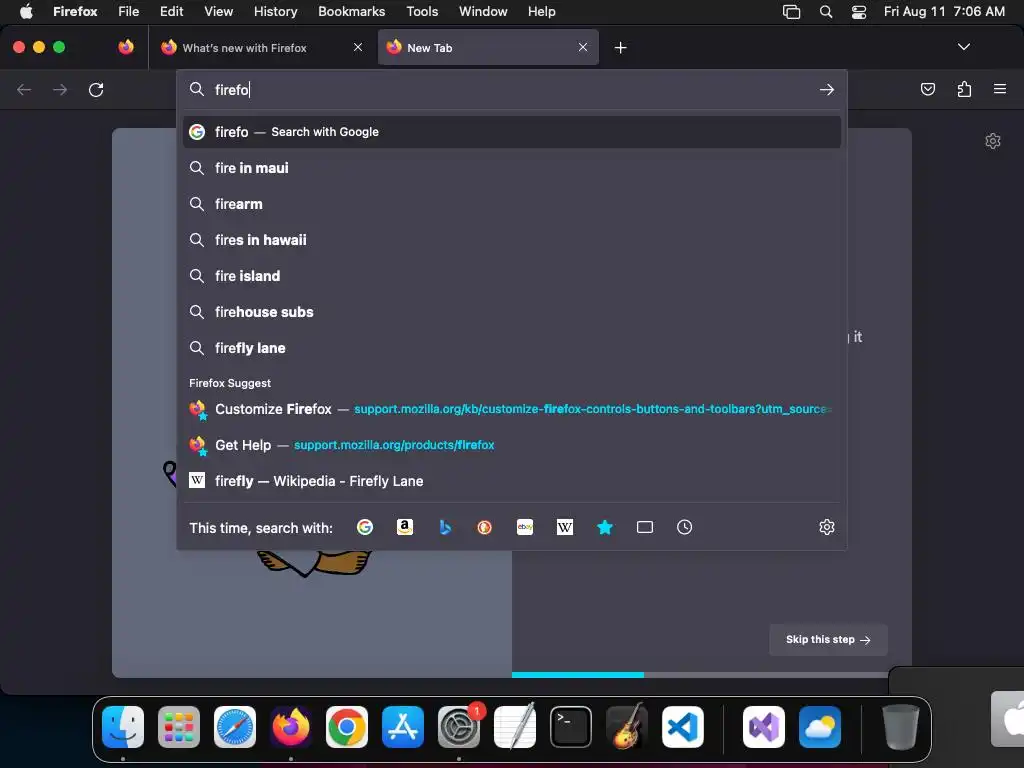This screenshot has width=1024, height=768.
Task: Open new tab with plus button
Action: point(620,48)
